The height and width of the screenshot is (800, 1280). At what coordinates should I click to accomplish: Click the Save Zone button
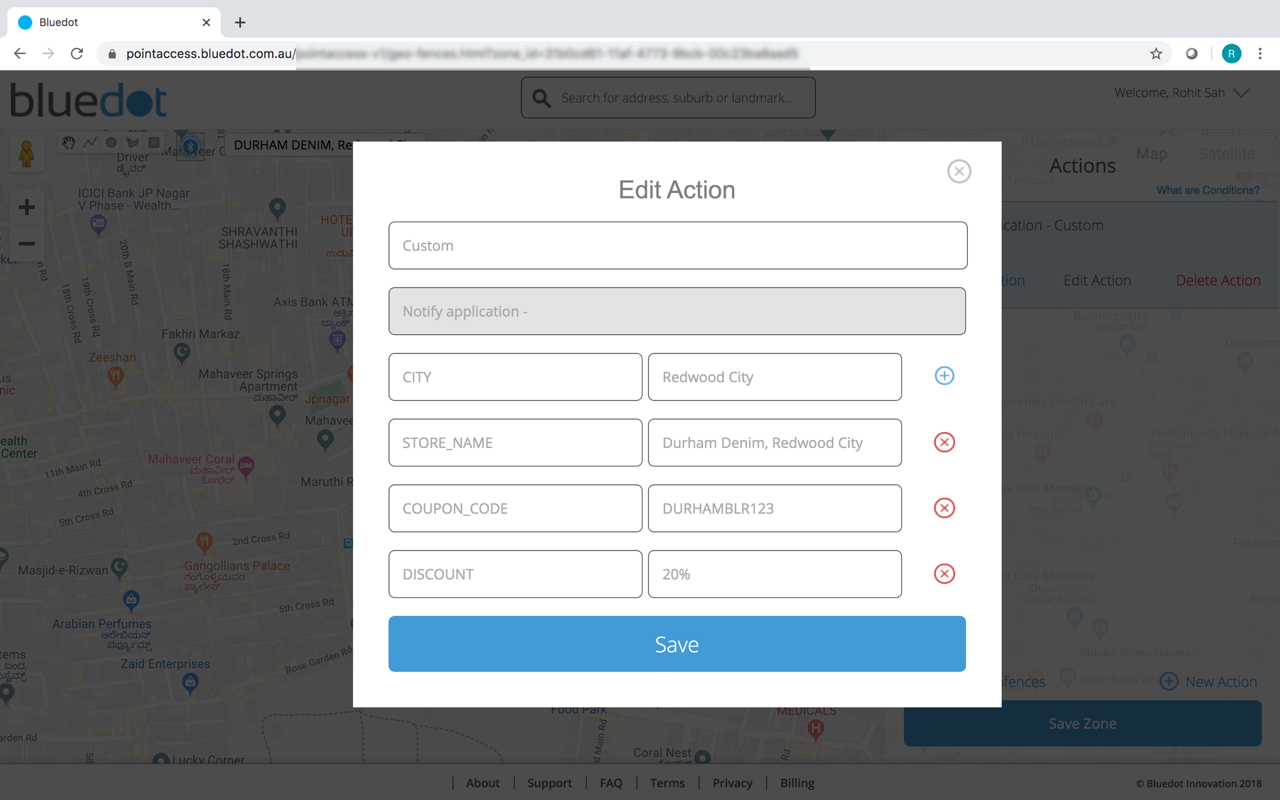pos(1082,723)
